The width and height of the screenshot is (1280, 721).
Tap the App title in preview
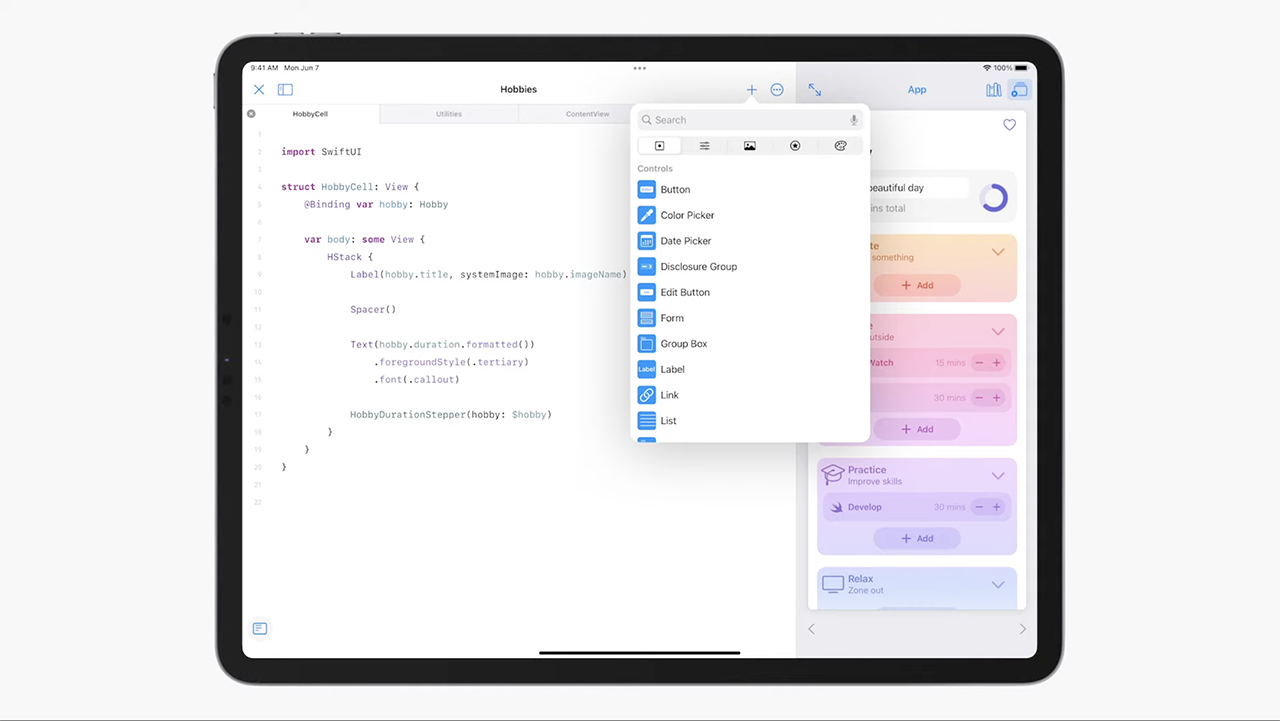click(x=917, y=90)
